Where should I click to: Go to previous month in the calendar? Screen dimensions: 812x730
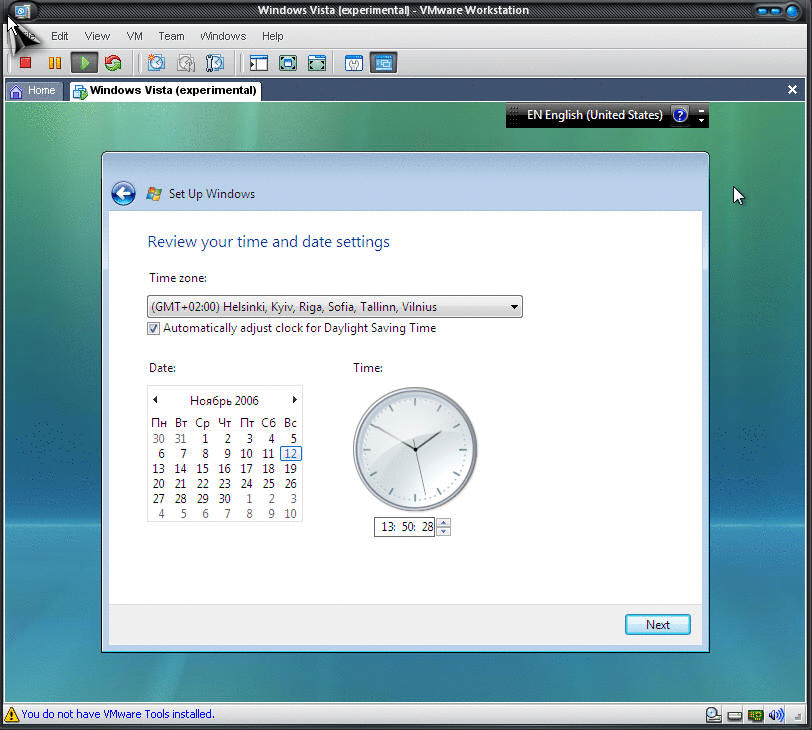pos(155,400)
